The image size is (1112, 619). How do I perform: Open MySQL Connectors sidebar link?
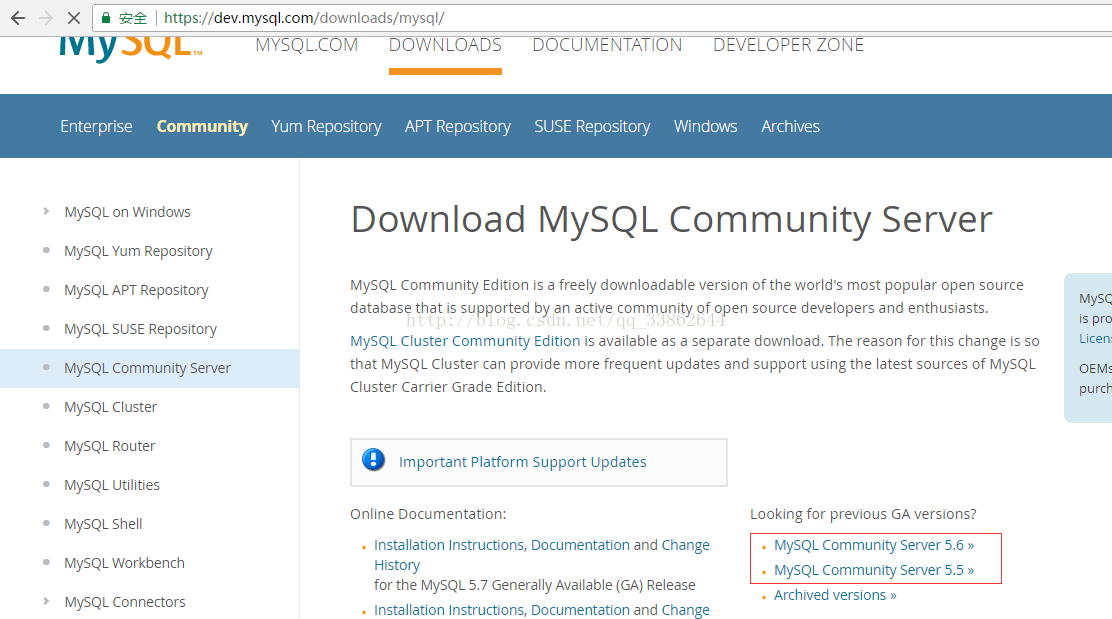(x=125, y=602)
